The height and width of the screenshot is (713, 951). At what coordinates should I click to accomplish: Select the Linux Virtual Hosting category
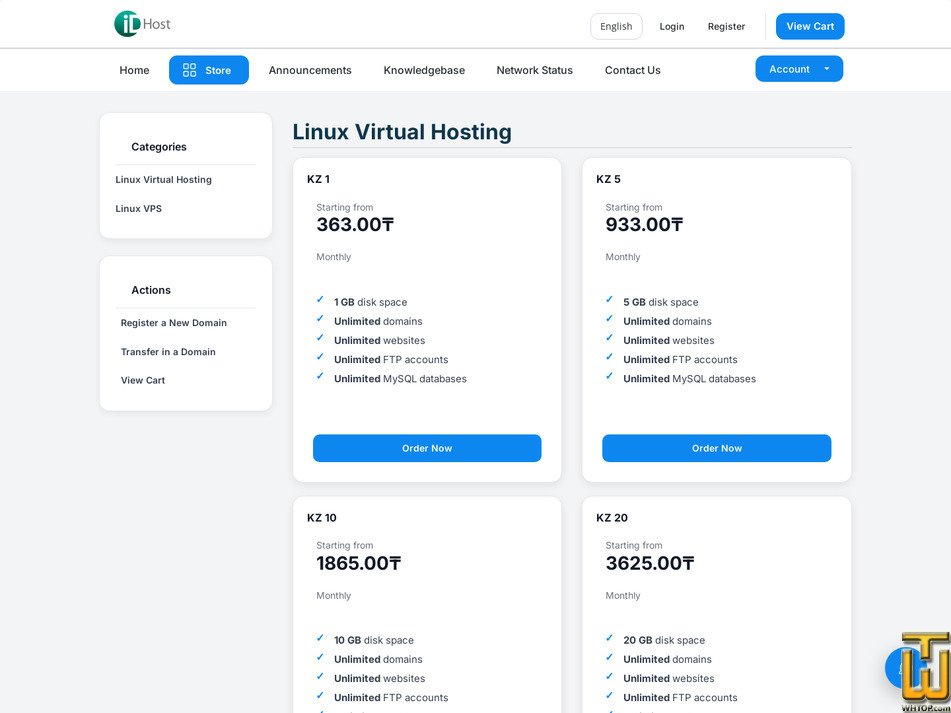click(164, 179)
